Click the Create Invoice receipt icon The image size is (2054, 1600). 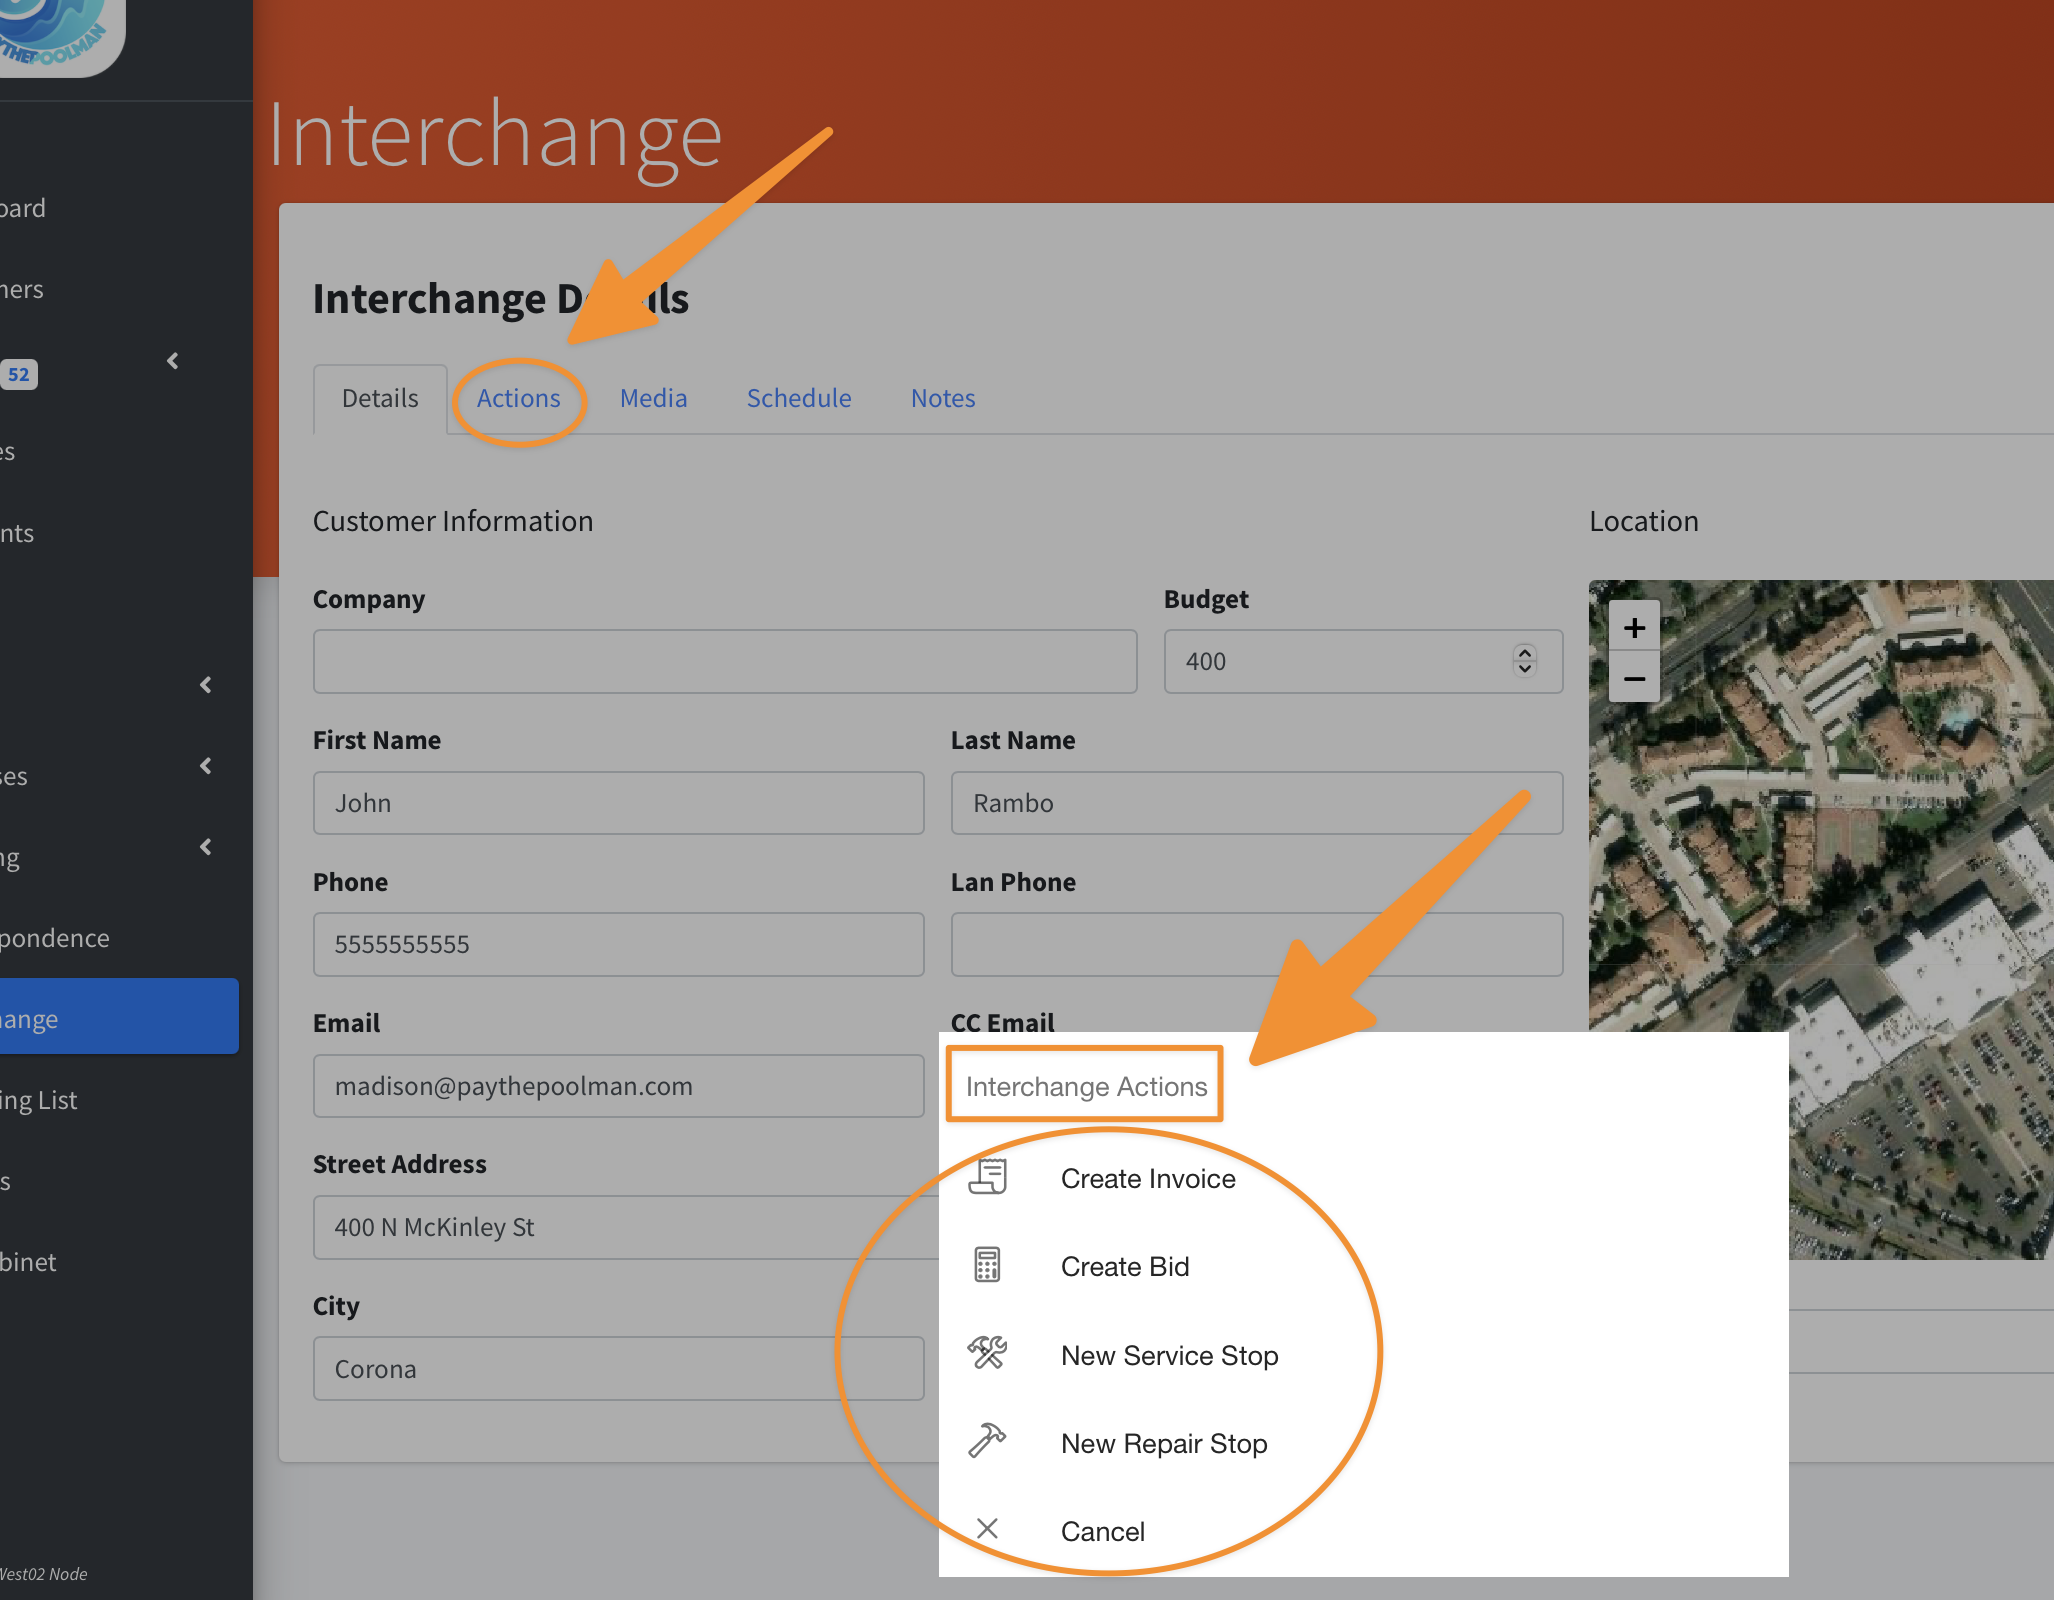point(987,1177)
